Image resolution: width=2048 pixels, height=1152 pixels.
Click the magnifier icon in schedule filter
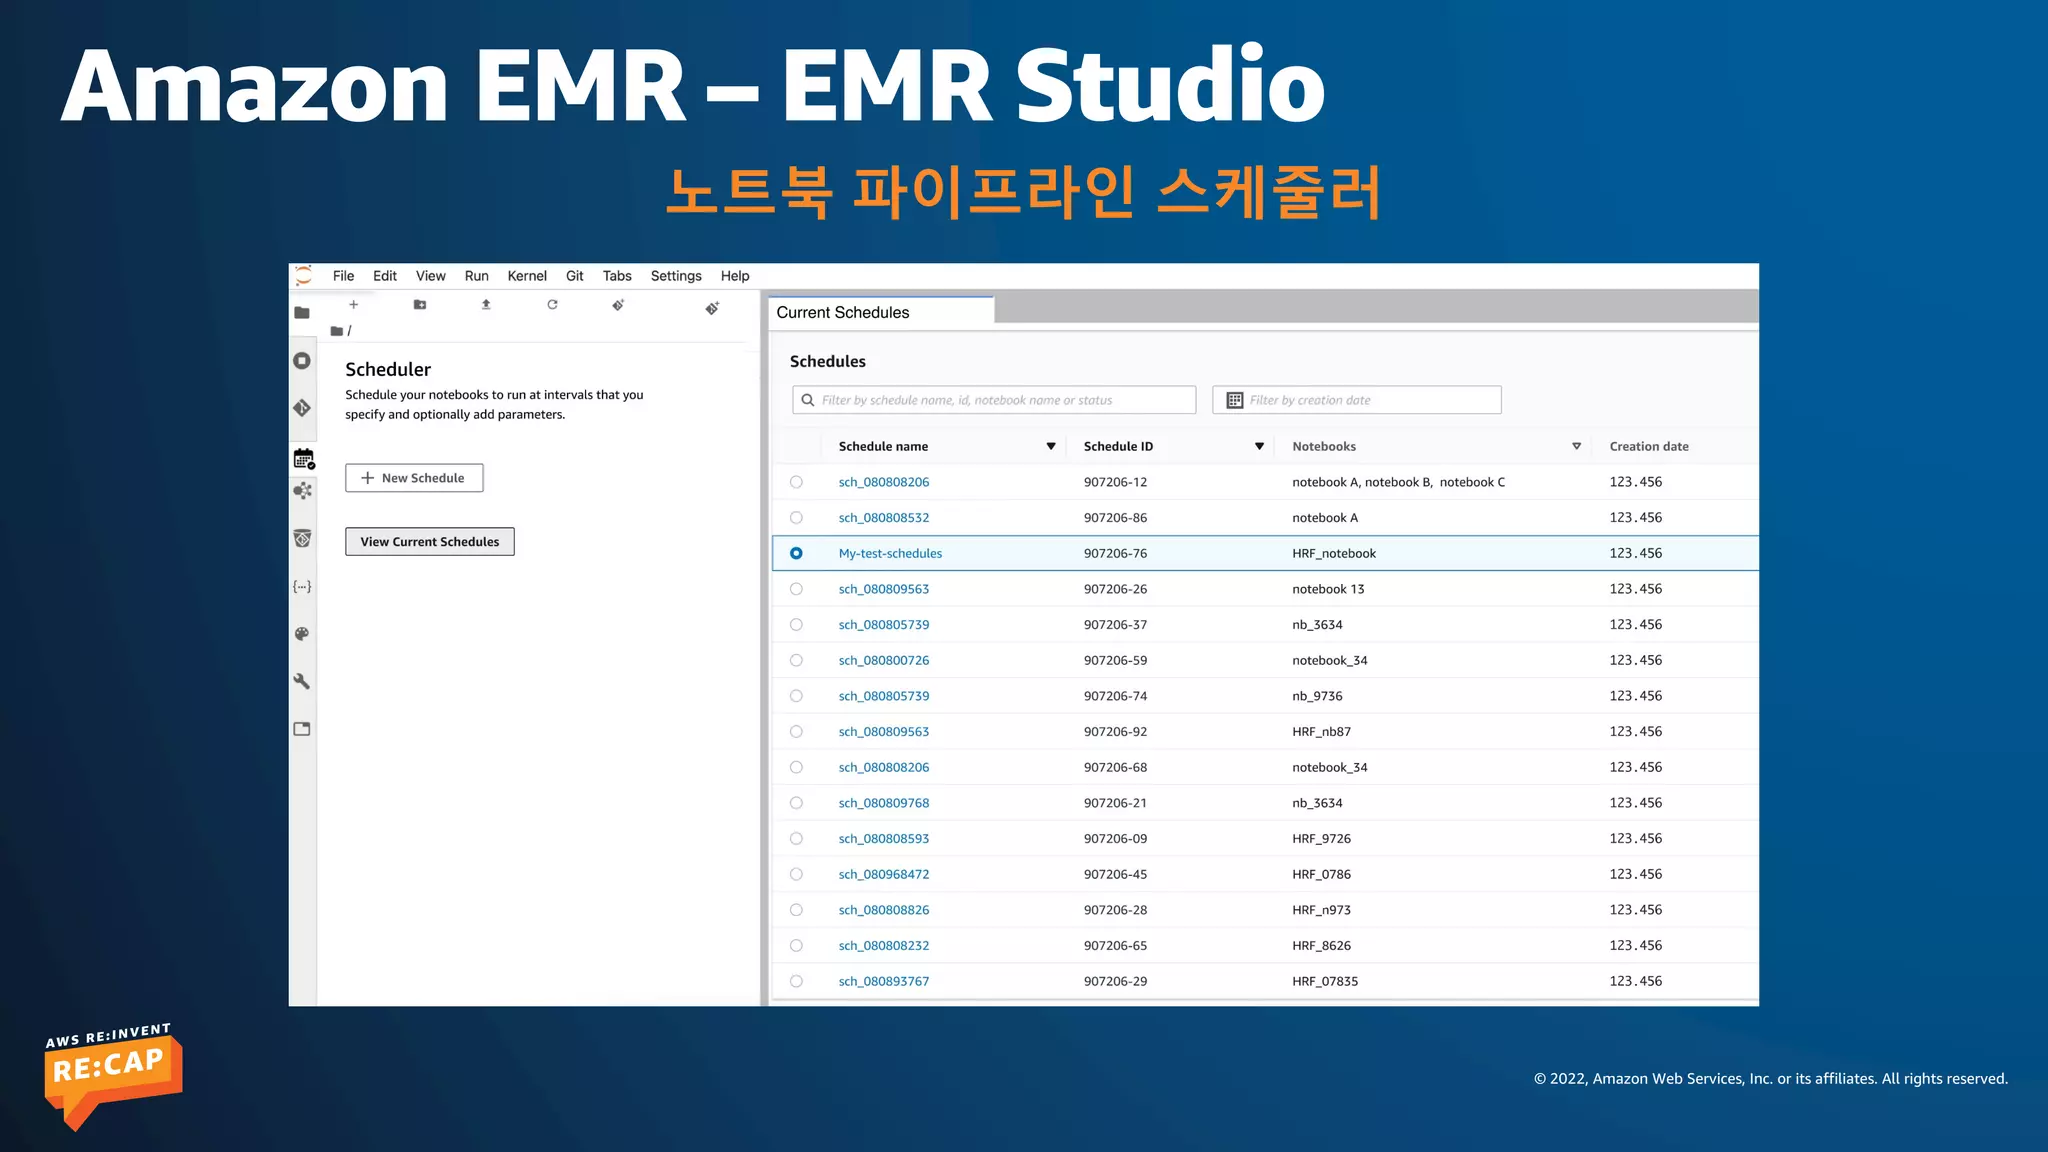coord(808,400)
